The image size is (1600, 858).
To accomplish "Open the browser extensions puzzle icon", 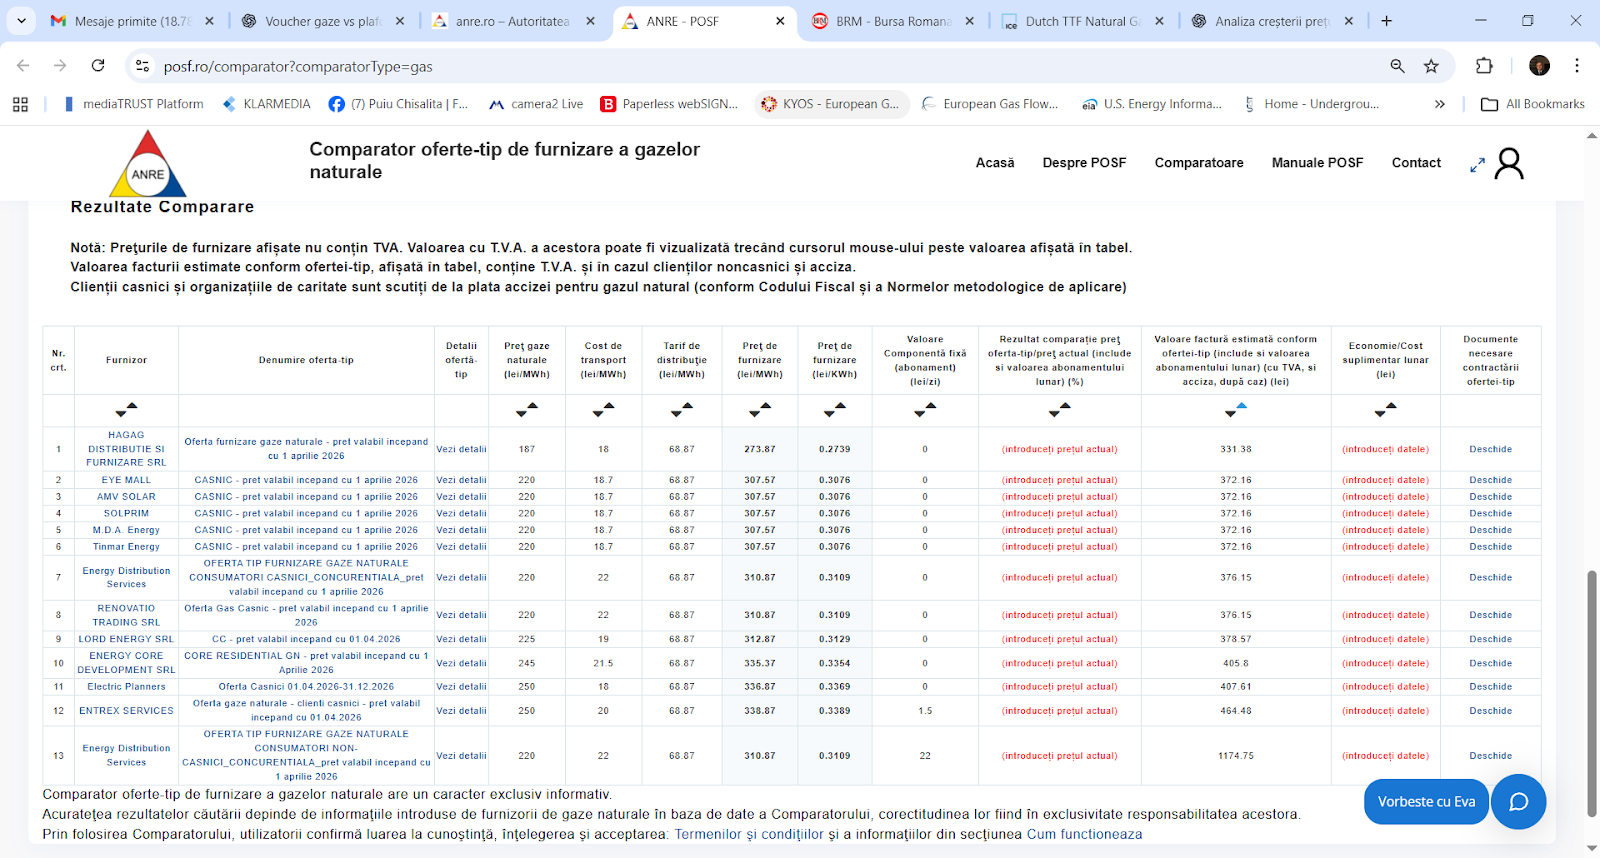I will click(x=1484, y=66).
